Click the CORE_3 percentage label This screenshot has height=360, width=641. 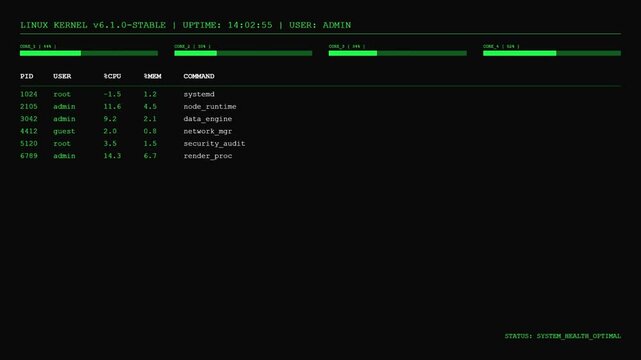click(347, 47)
